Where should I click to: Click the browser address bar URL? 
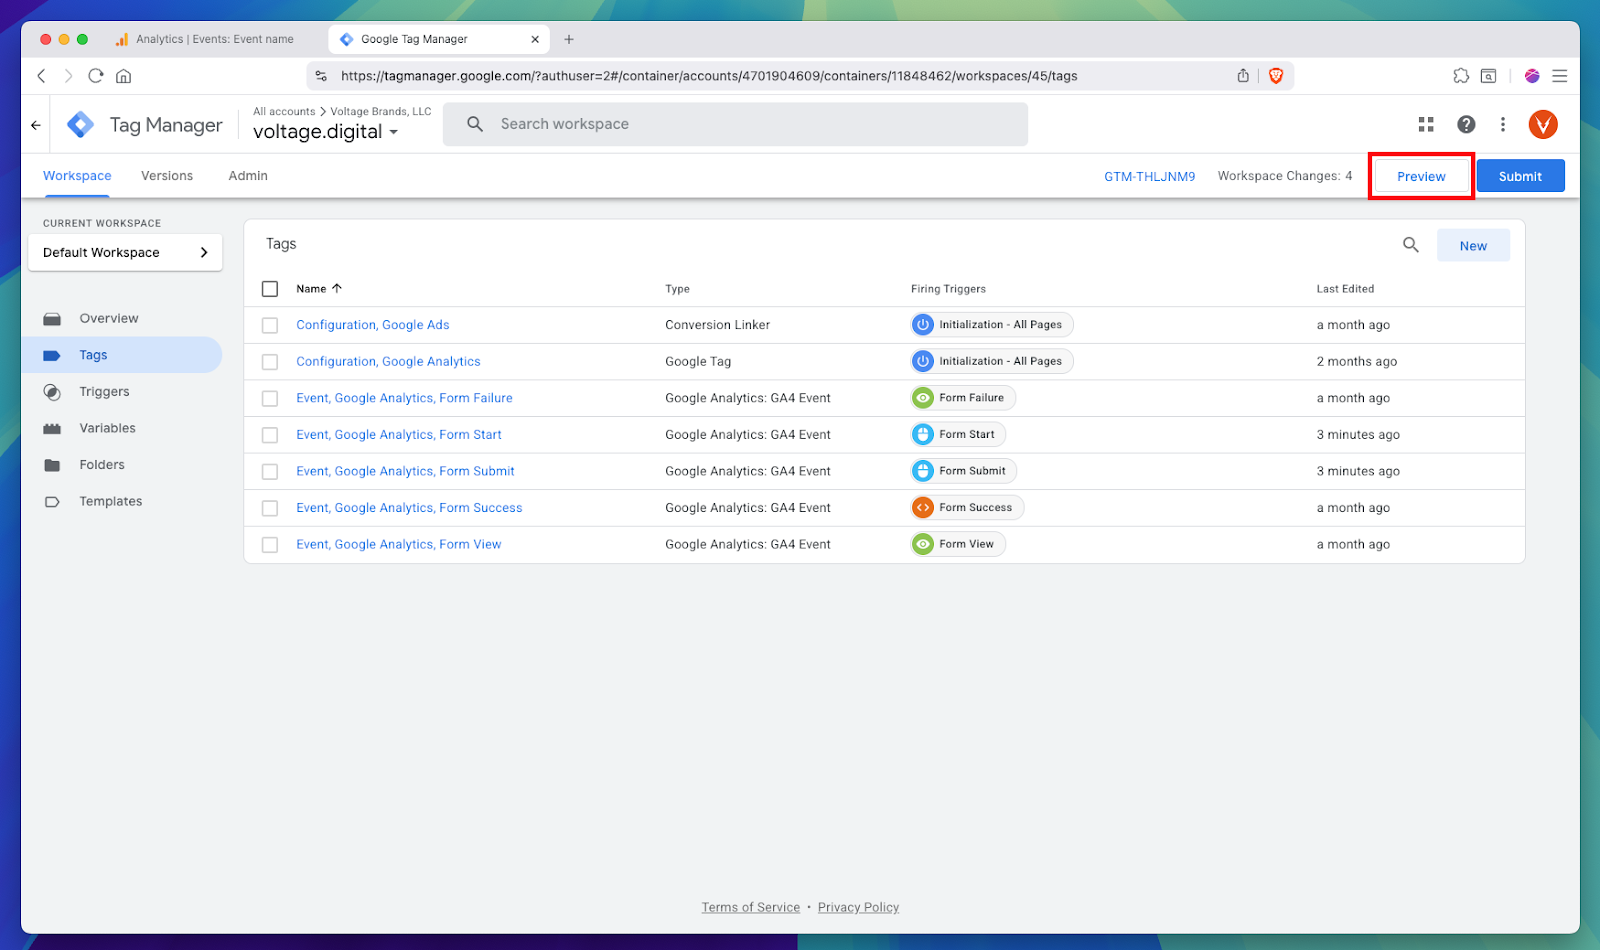tap(709, 76)
